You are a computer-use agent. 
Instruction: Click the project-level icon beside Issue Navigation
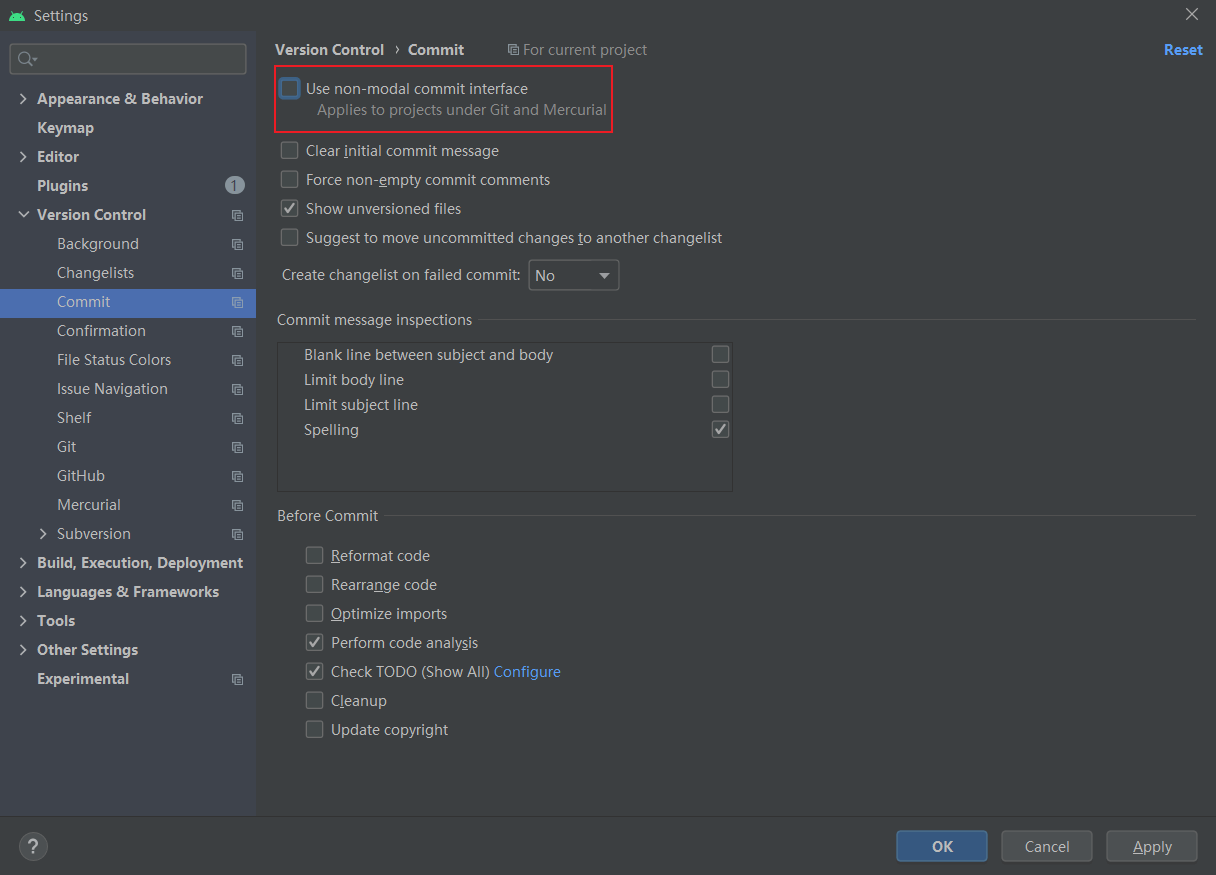tap(237, 389)
